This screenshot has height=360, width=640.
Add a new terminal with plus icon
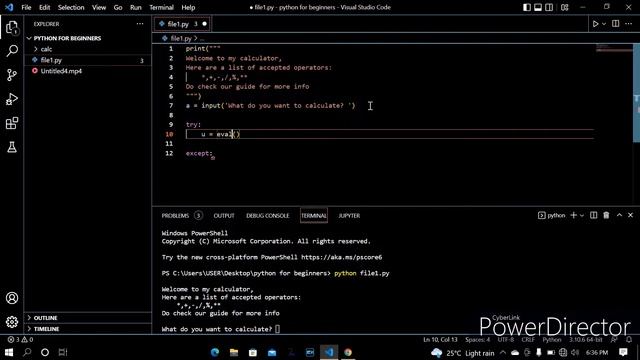[x=573, y=215]
